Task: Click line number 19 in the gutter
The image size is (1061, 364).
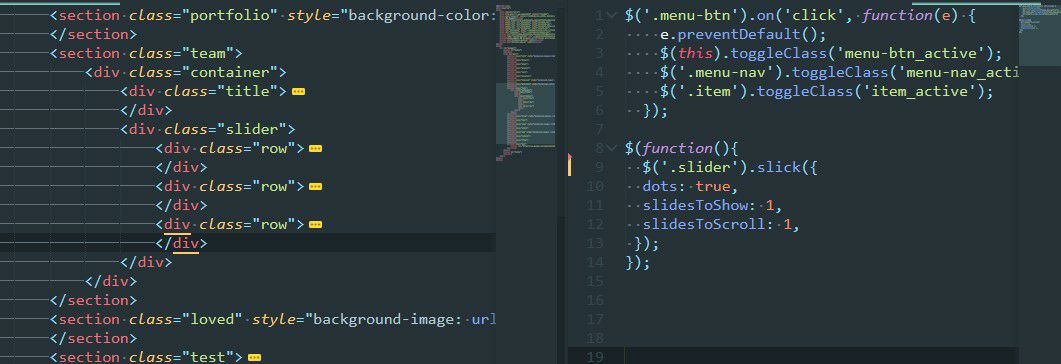Action: (x=594, y=357)
